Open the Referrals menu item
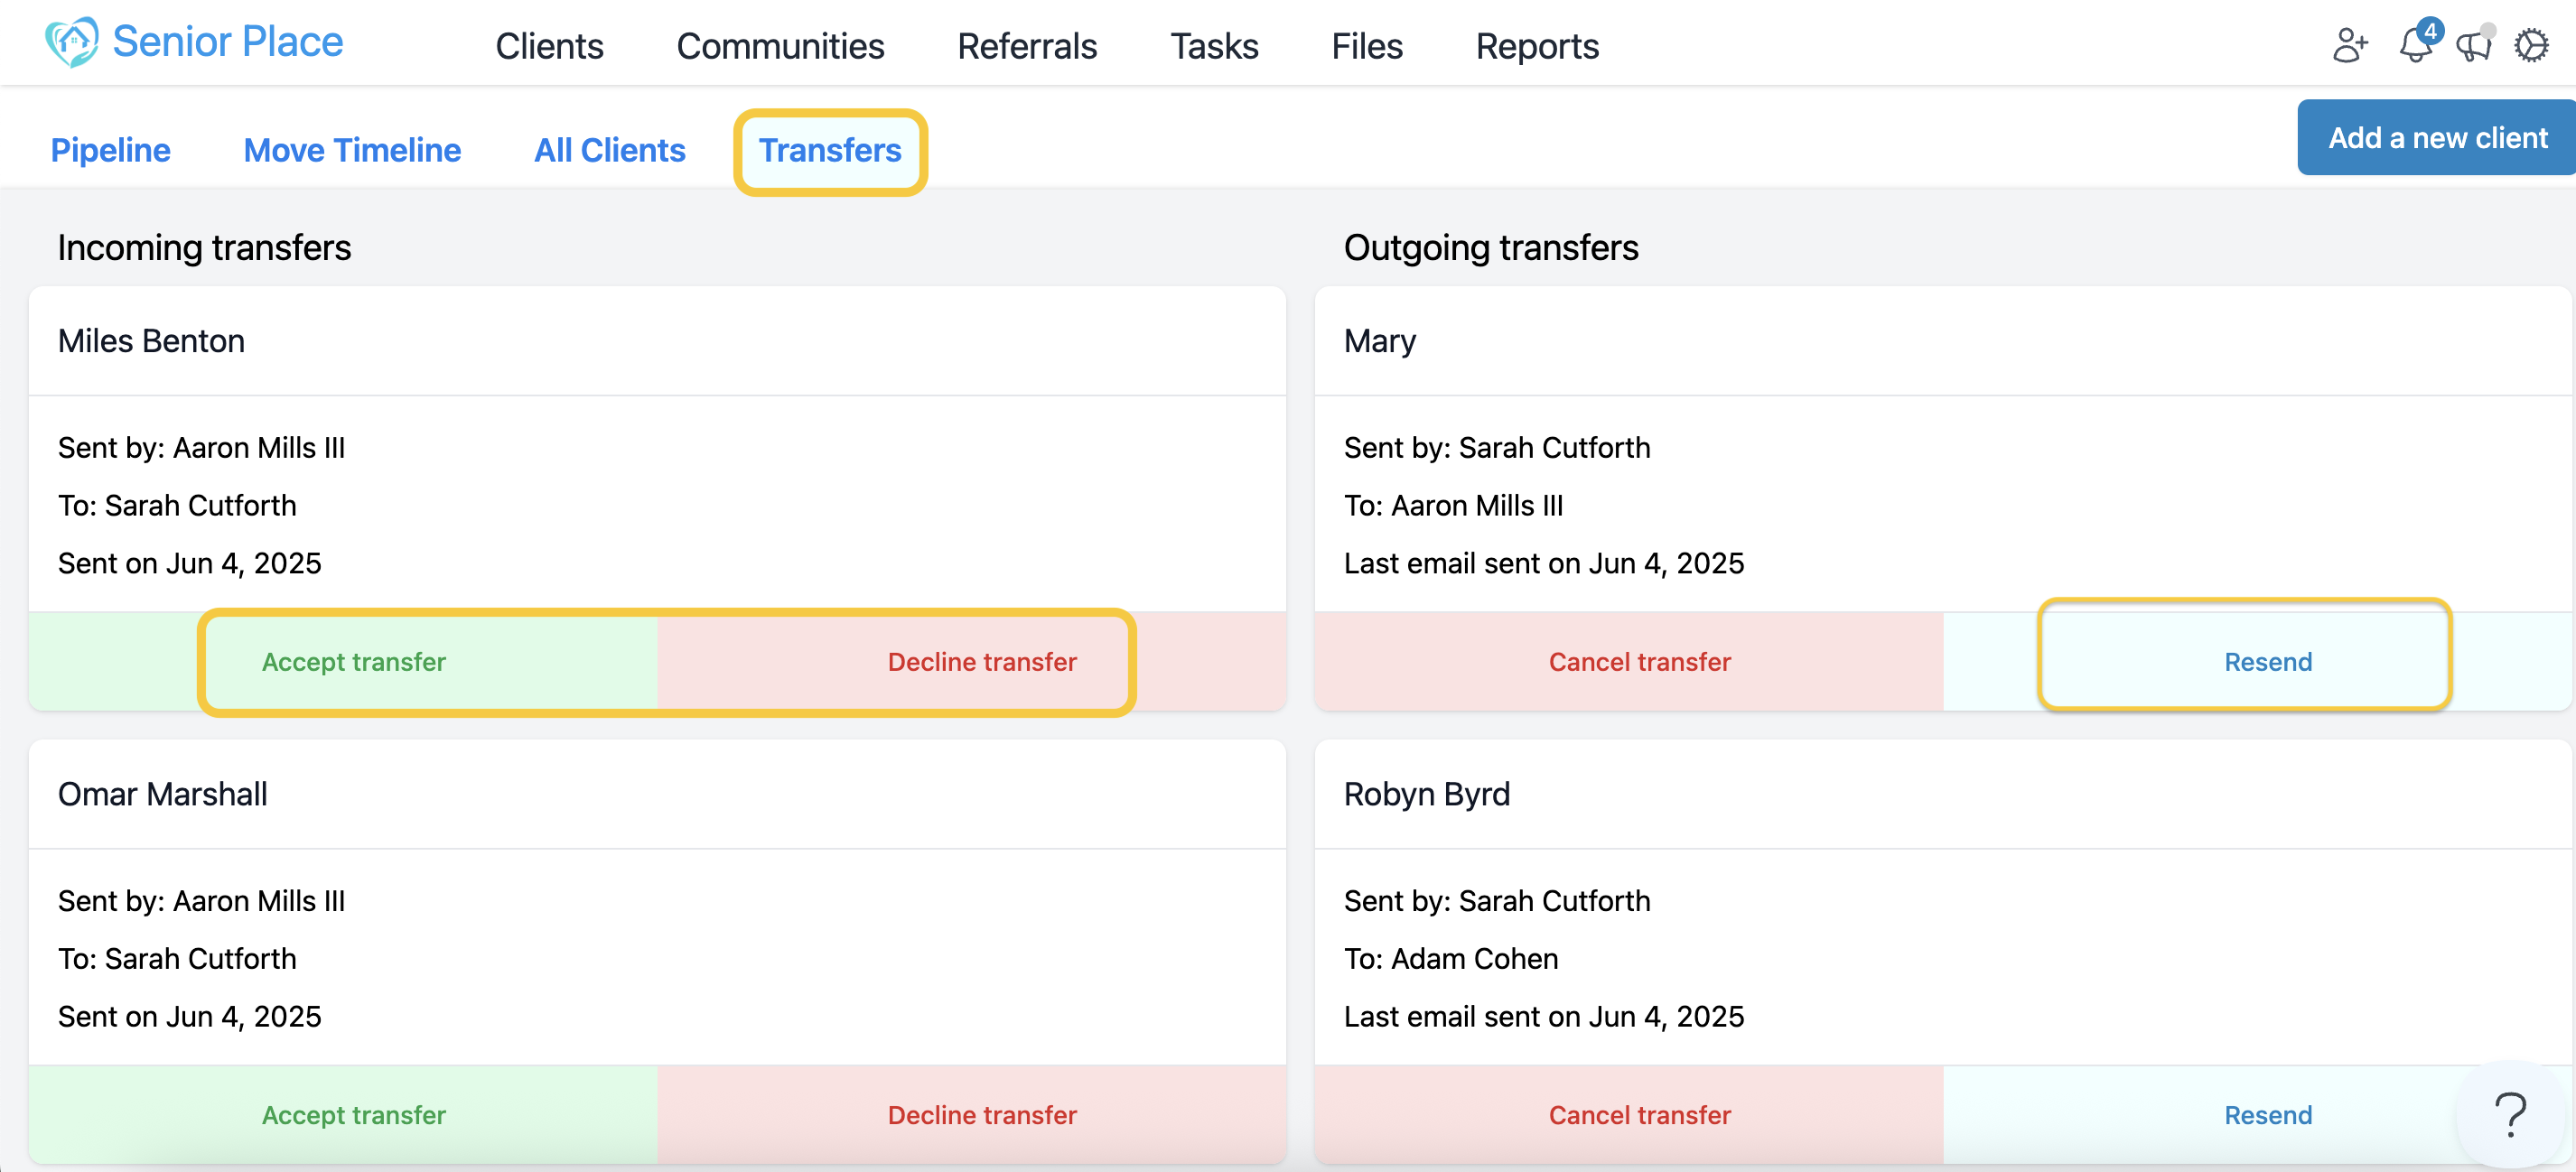 coord(1027,46)
